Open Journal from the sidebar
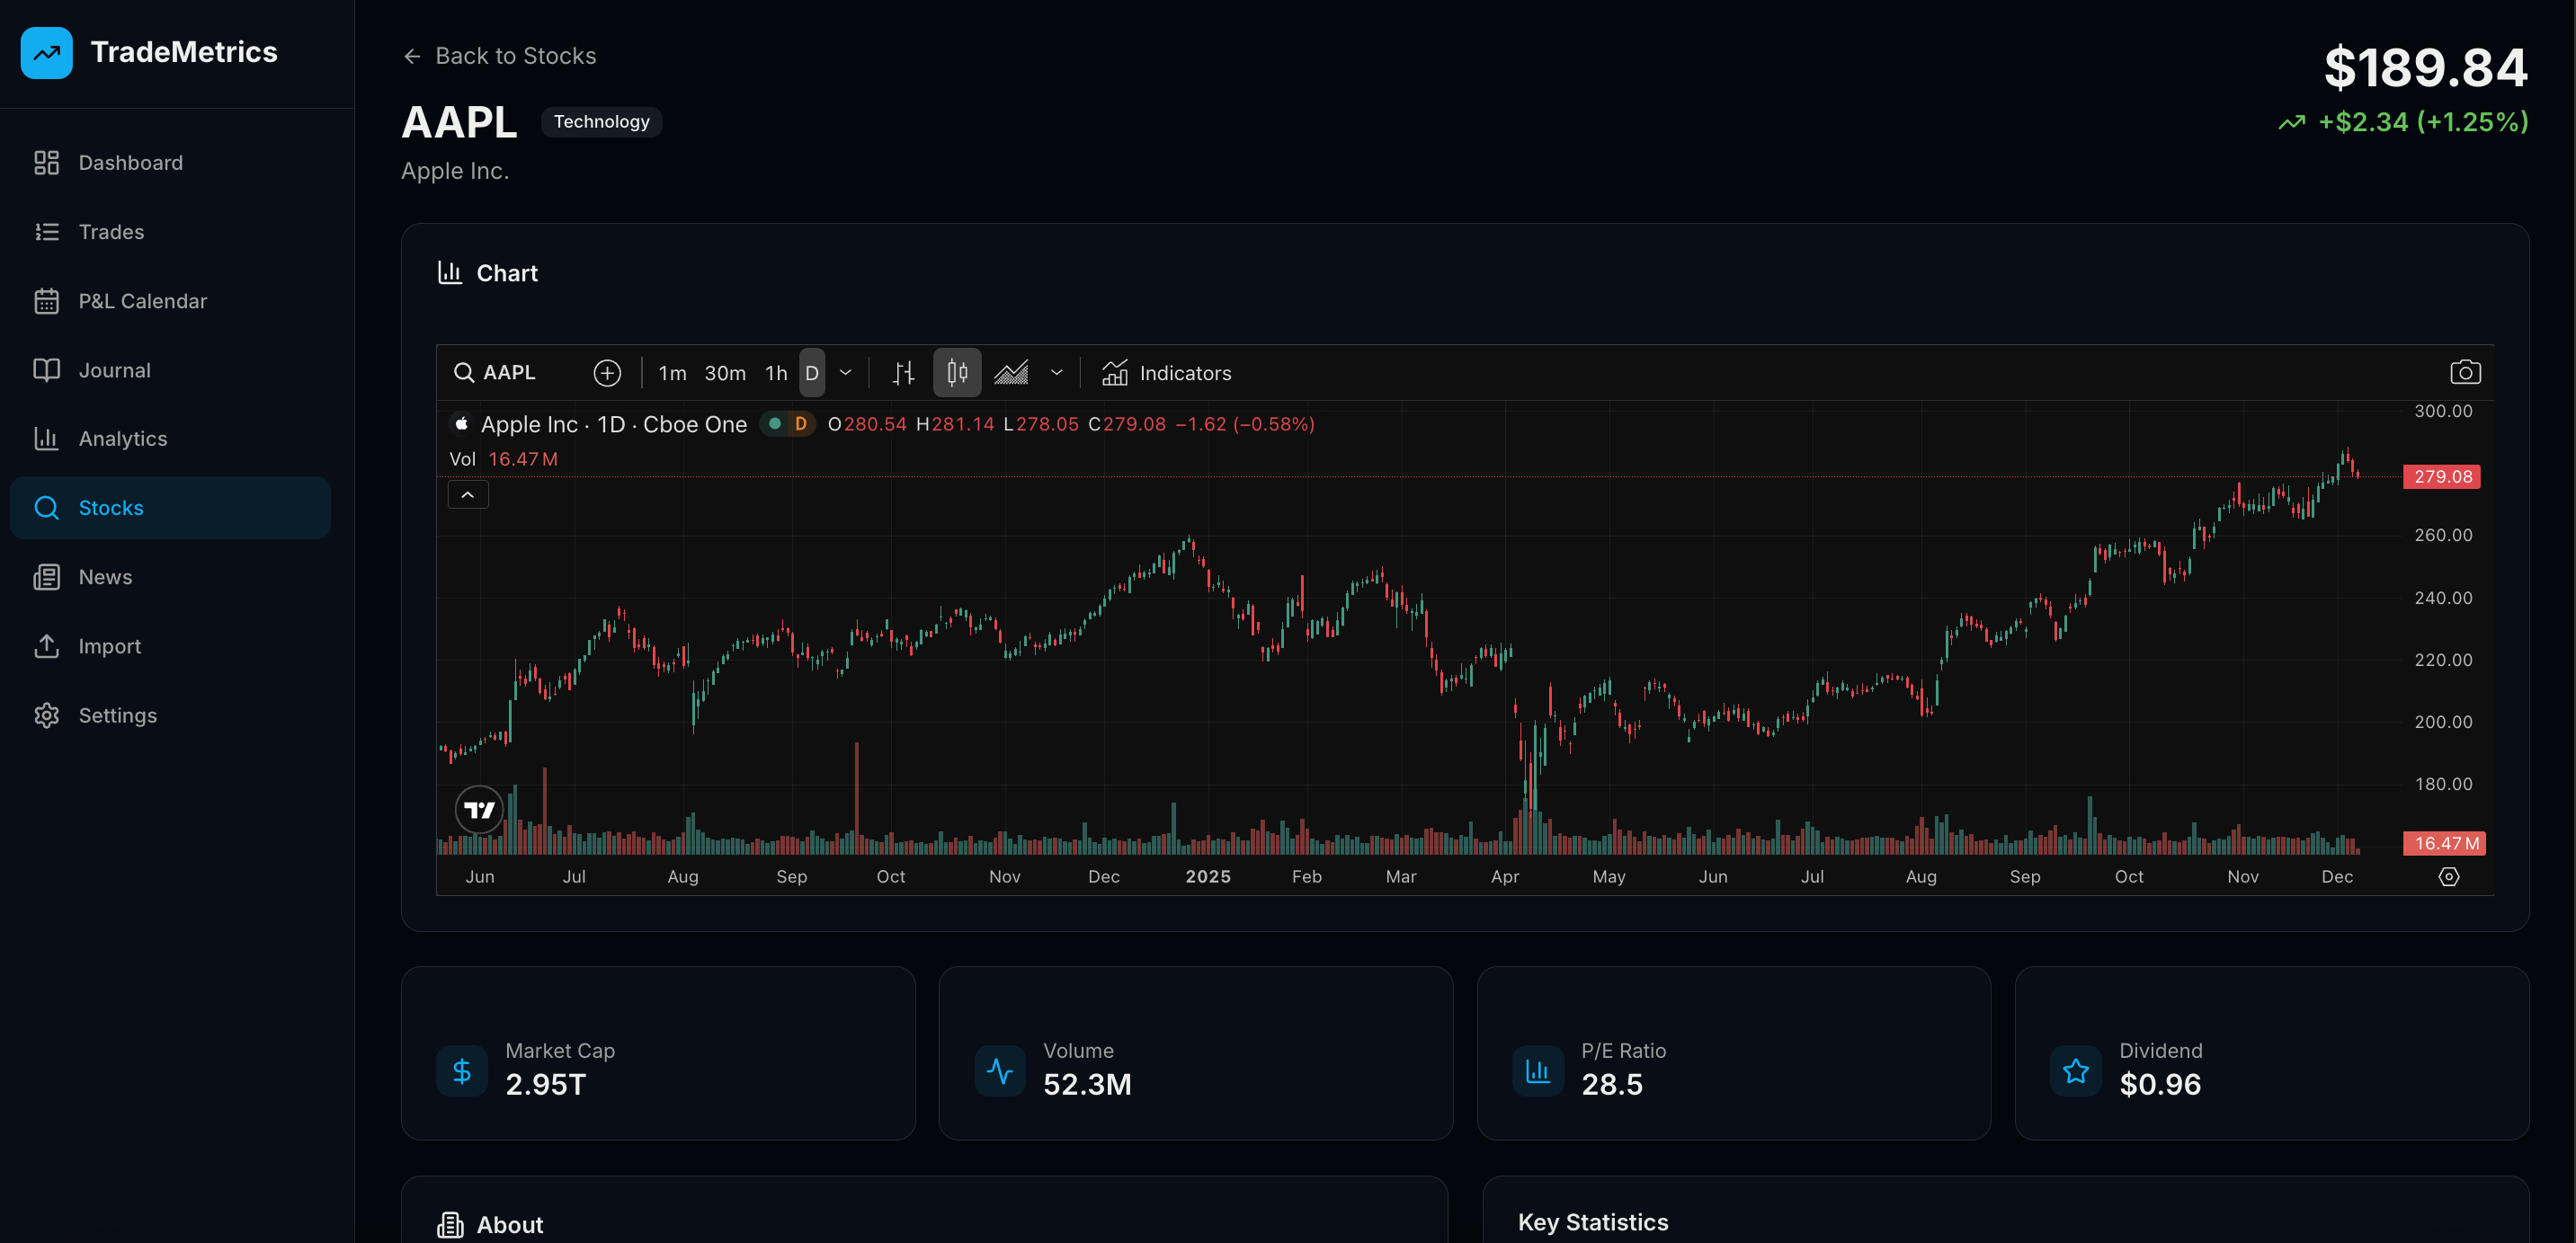The image size is (2576, 1243). tap(115, 369)
